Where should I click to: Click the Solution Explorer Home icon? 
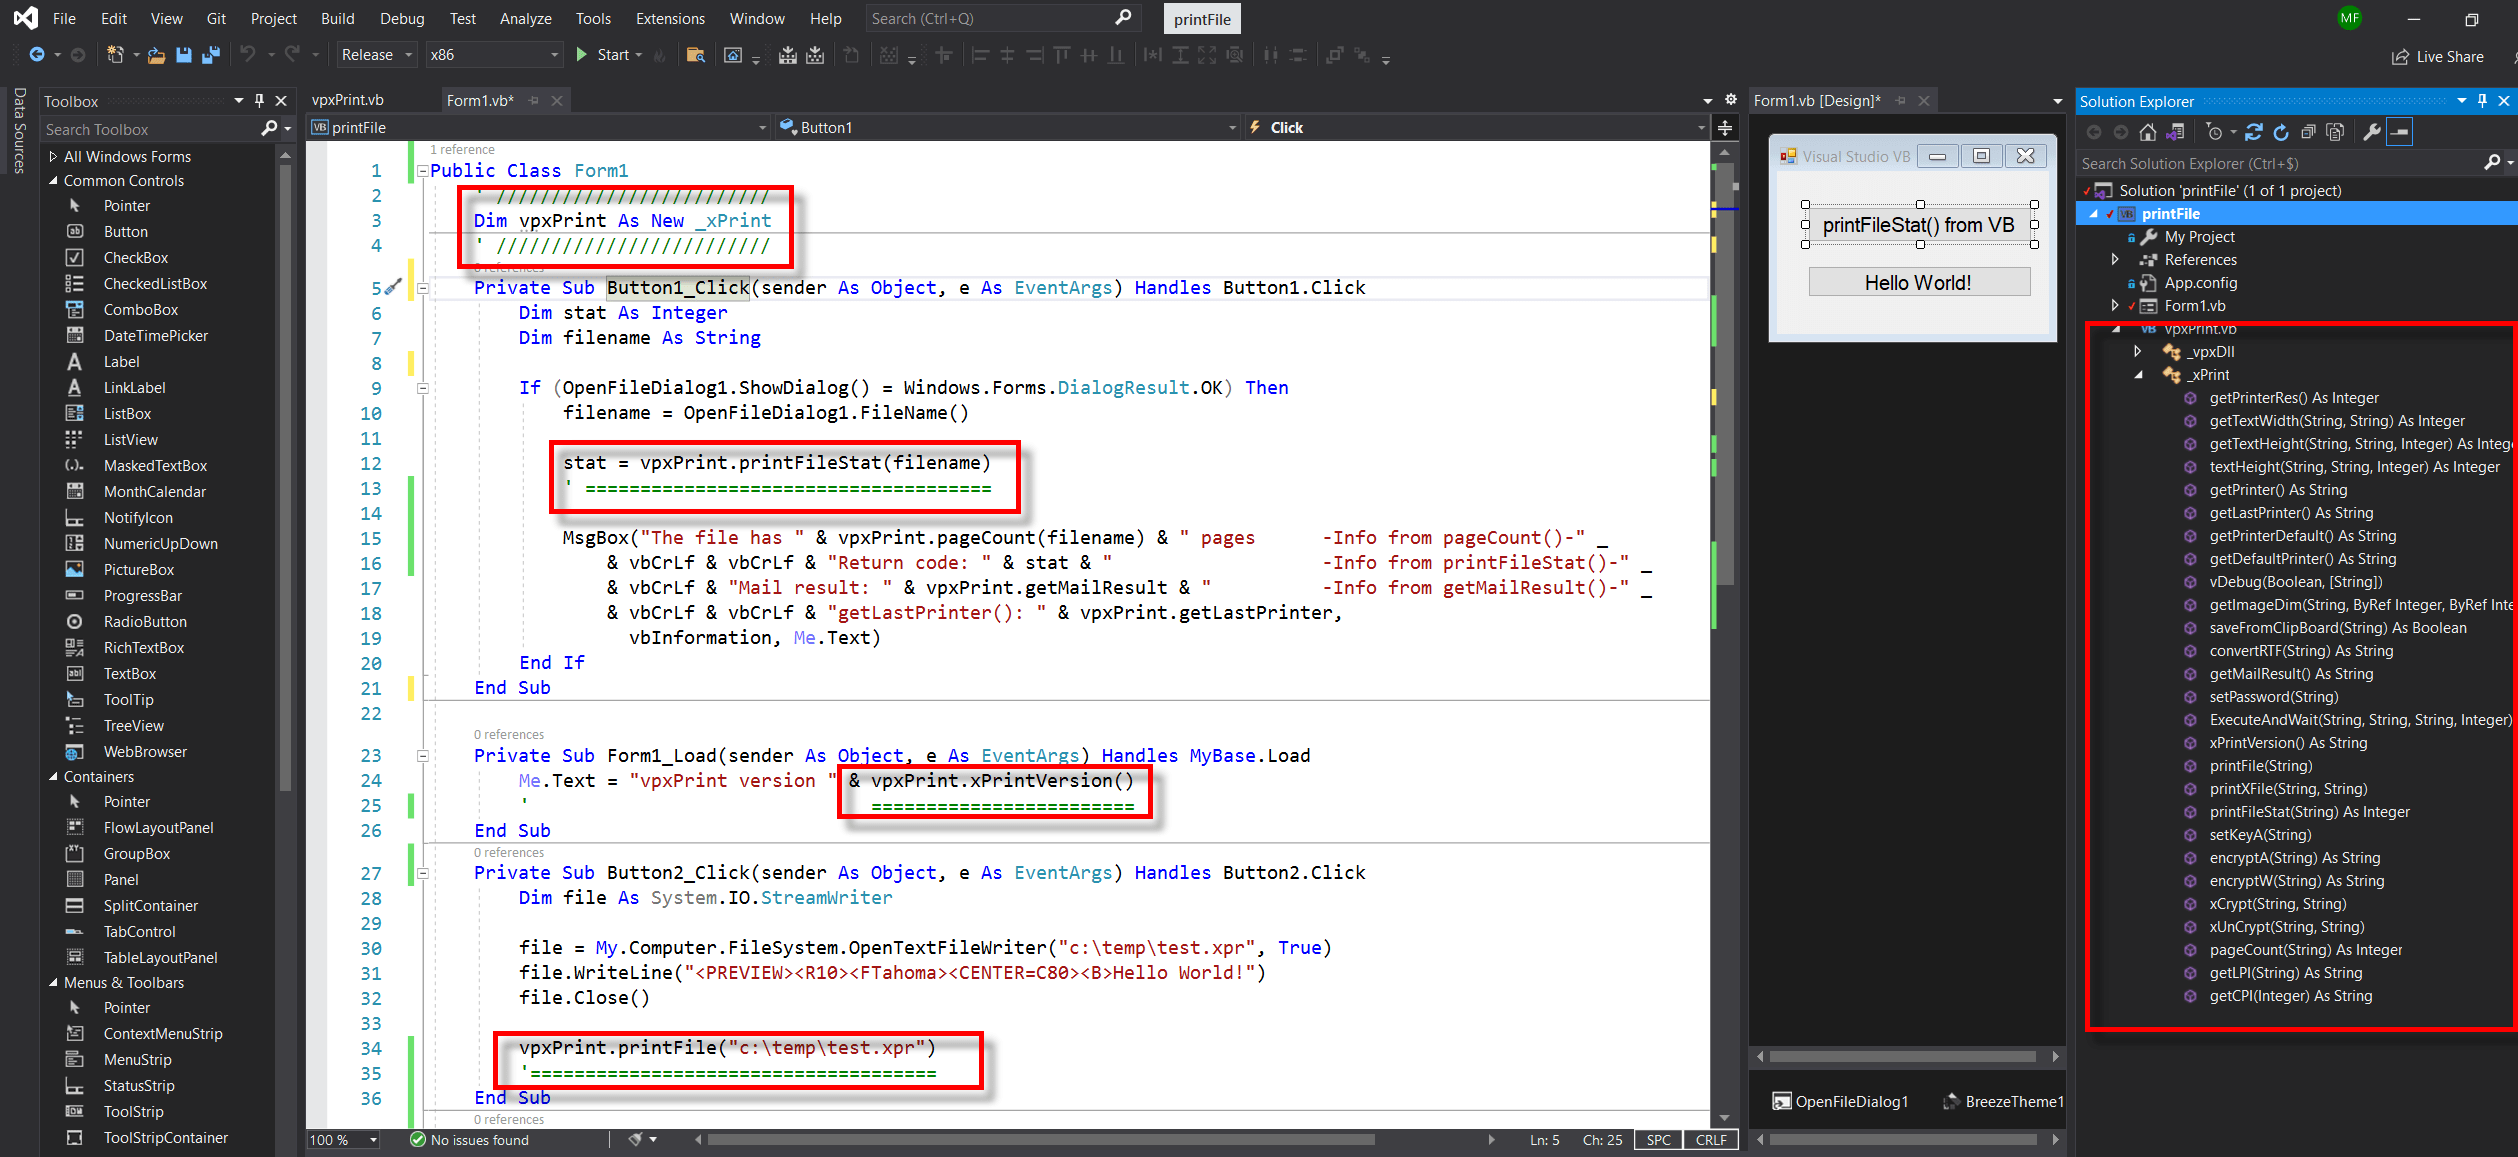pyautogui.click(x=2147, y=132)
